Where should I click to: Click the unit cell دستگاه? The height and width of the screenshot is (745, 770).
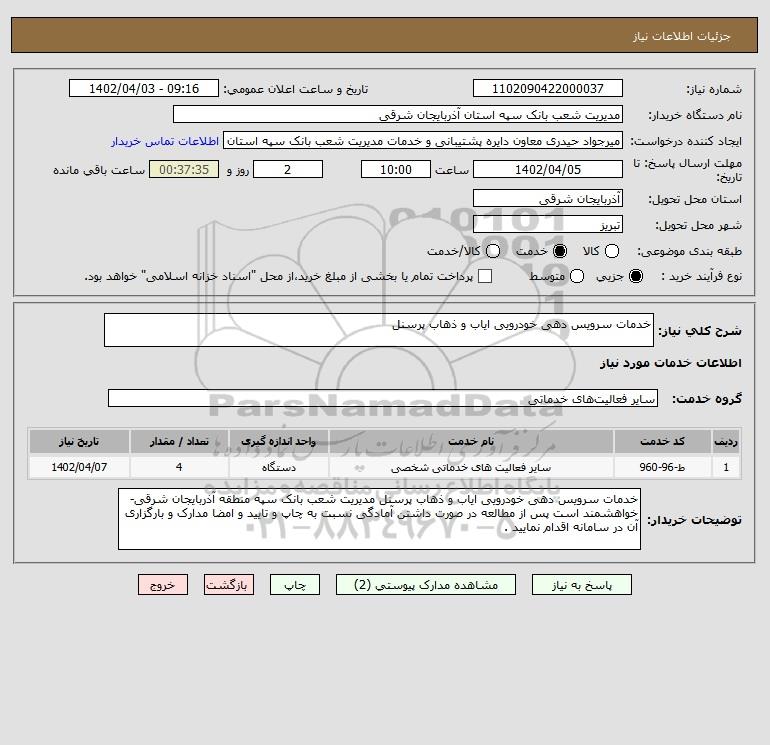click(278, 467)
